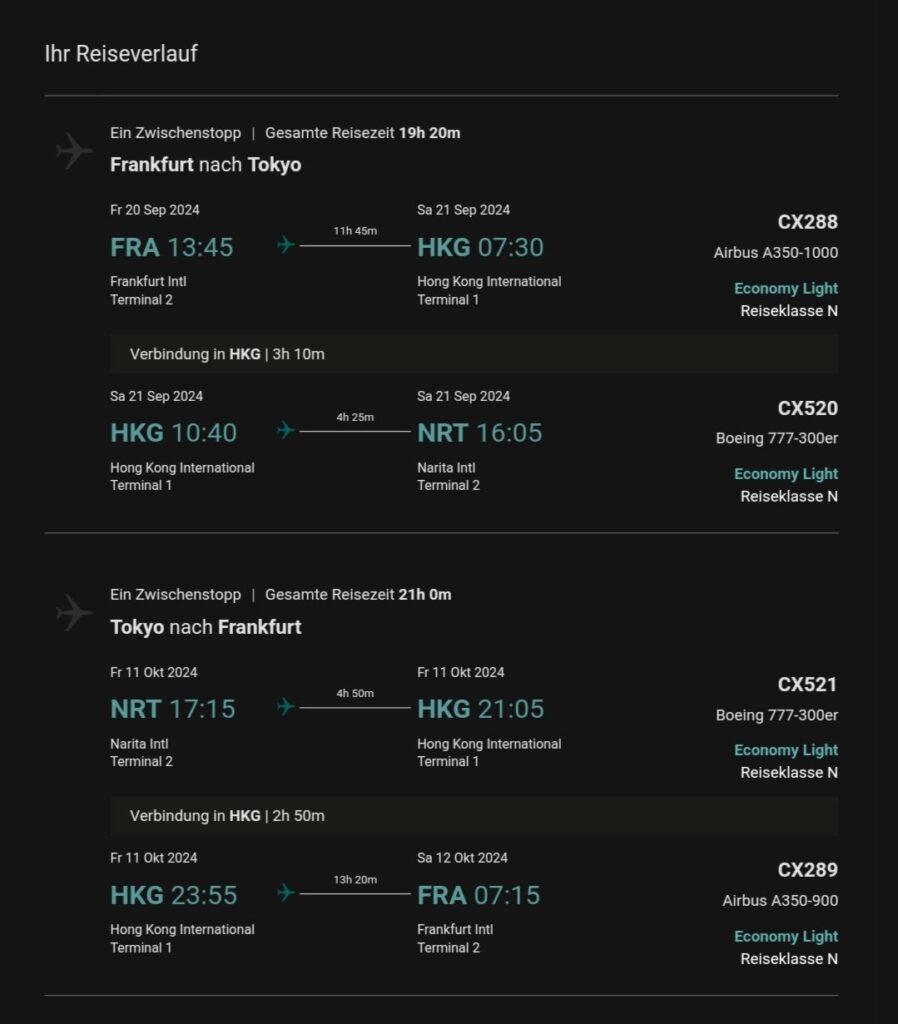
Task: Click the FRA 13:45 departure time
Action: click(172, 247)
